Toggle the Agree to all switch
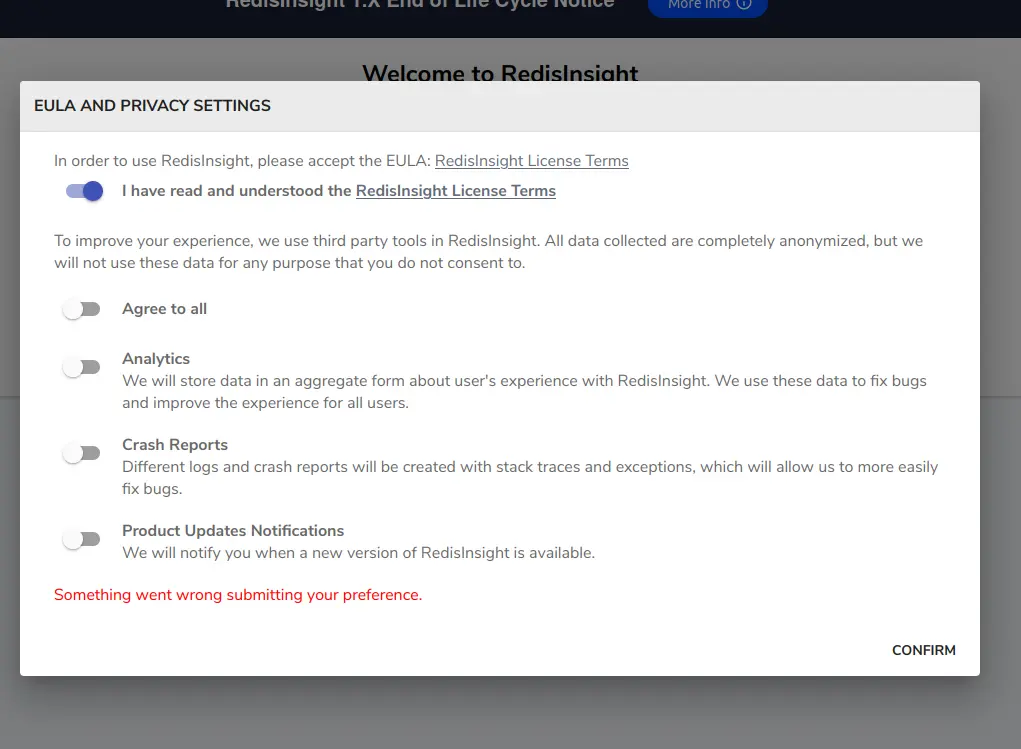Image resolution: width=1021 pixels, height=749 pixels. (x=81, y=309)
